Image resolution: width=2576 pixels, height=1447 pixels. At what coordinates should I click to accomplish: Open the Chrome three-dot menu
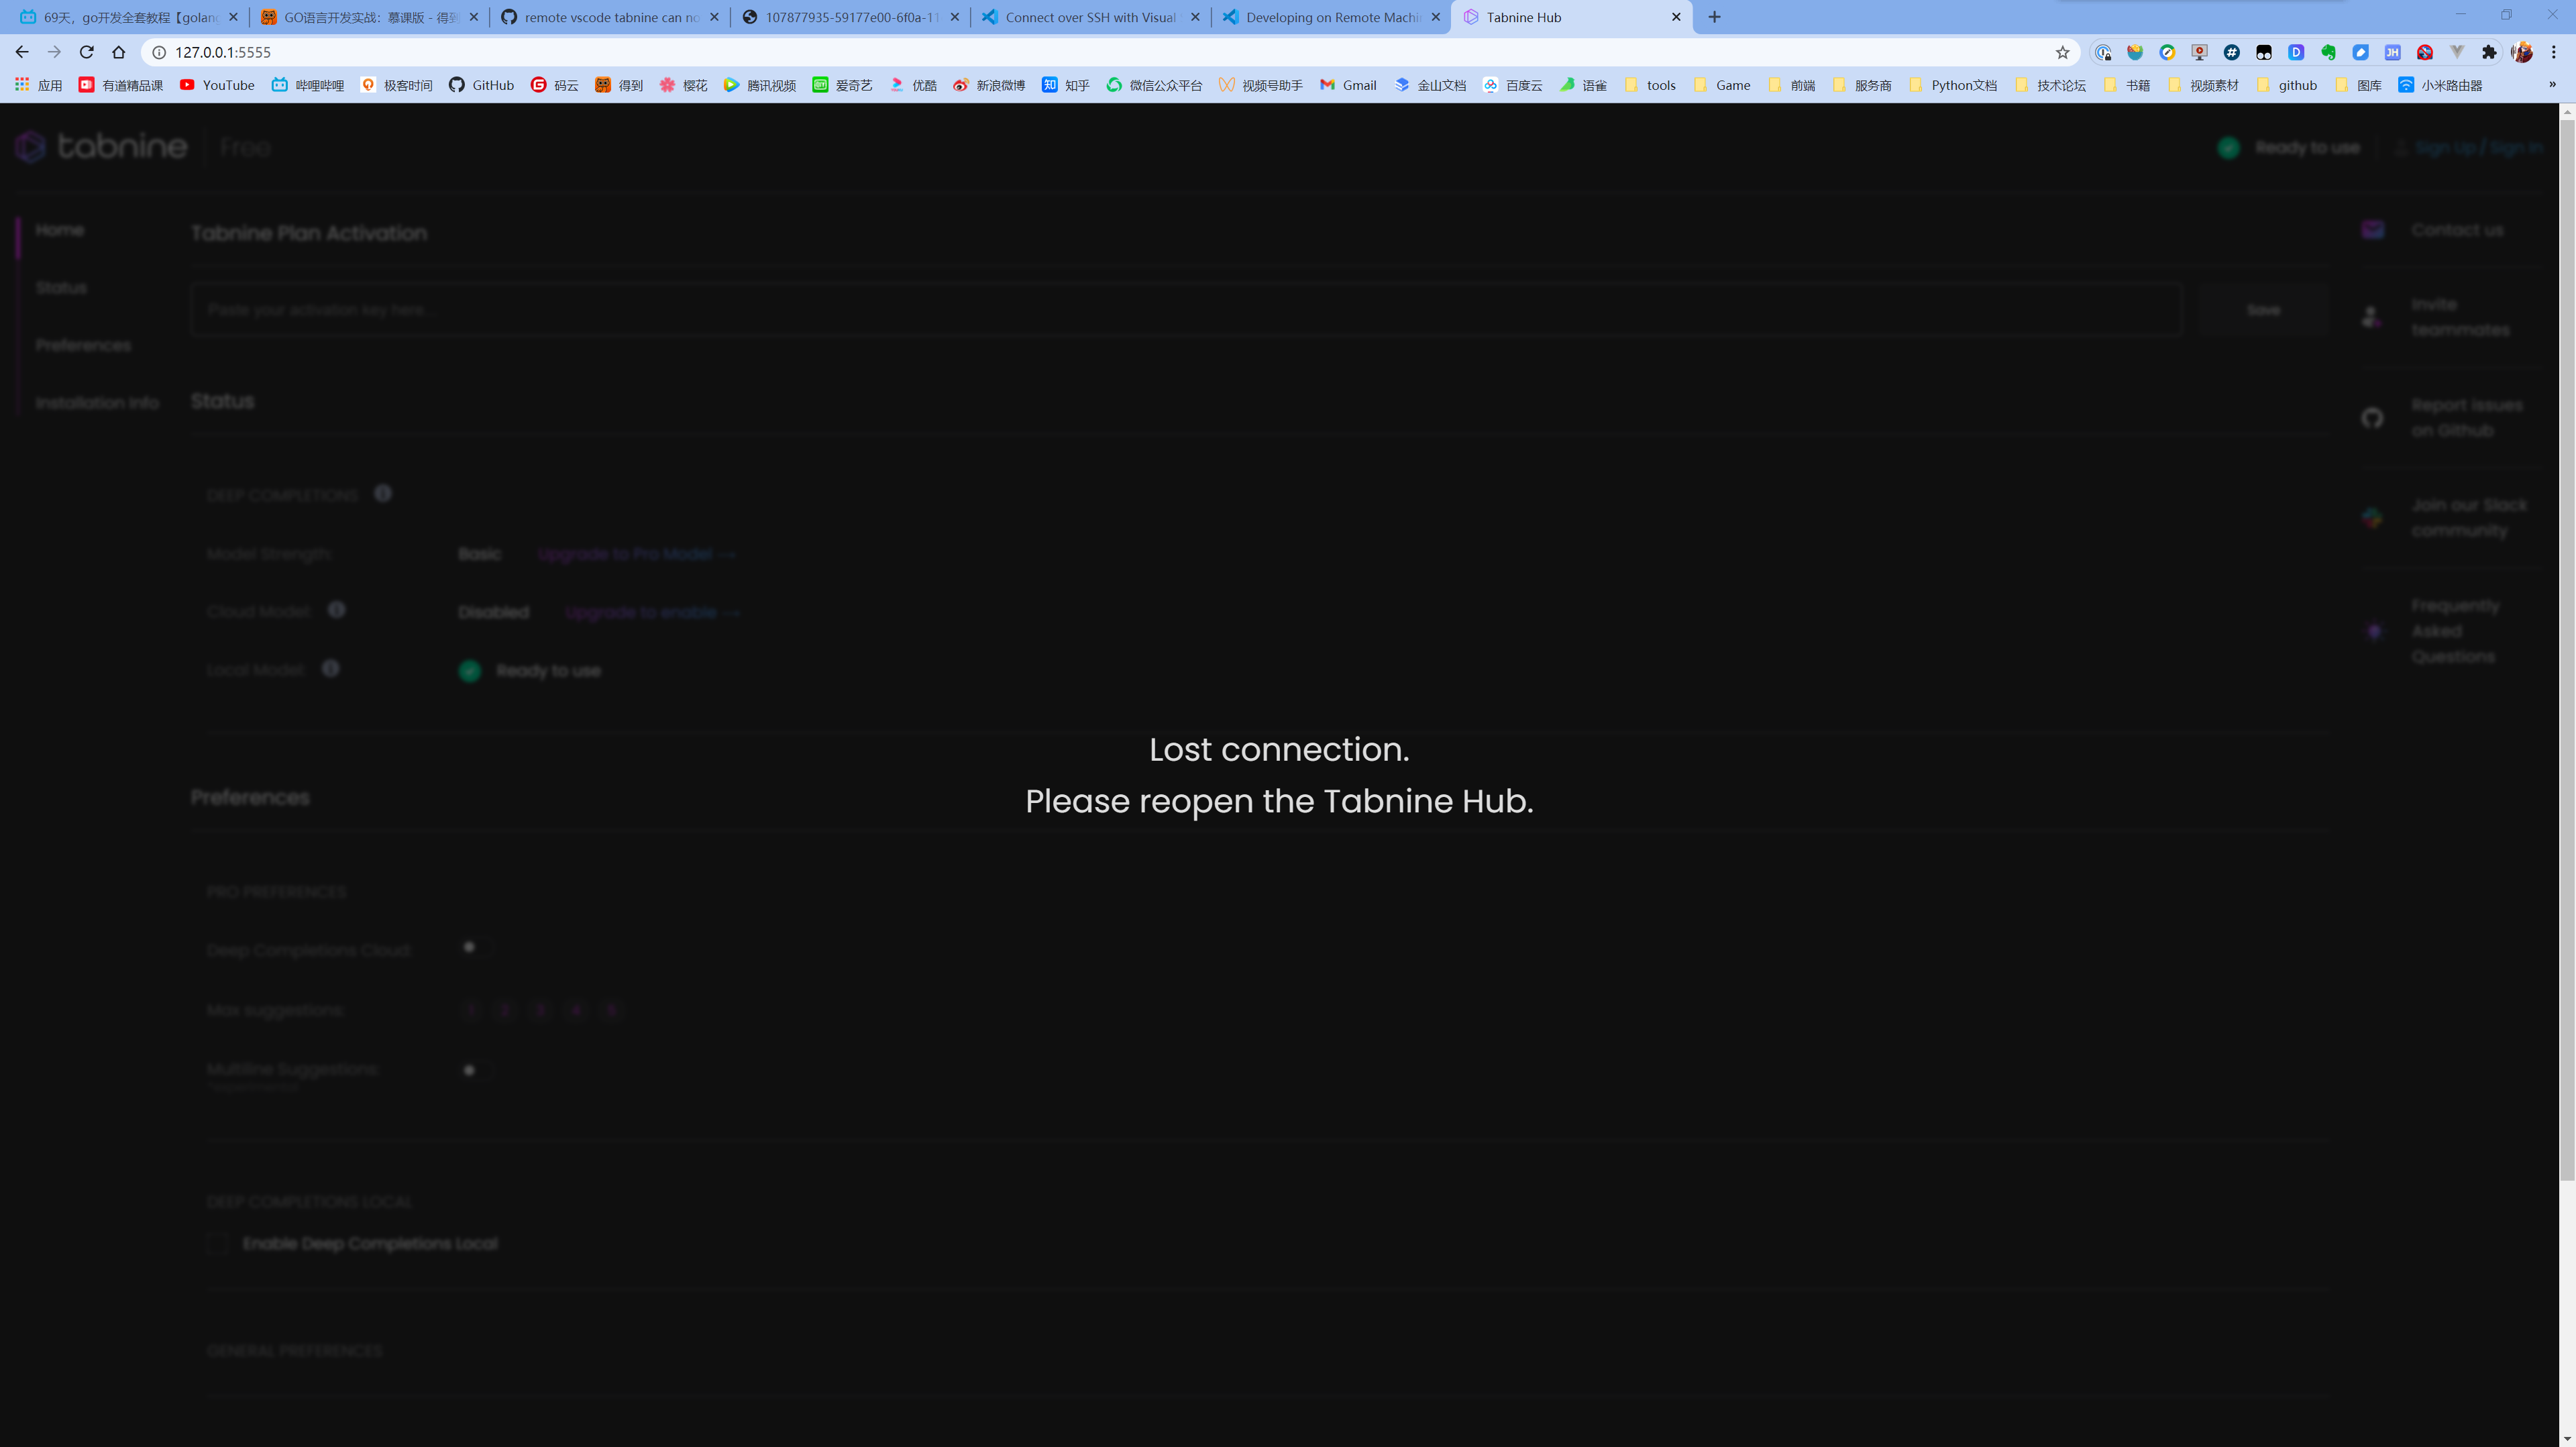pos(2553,51)
